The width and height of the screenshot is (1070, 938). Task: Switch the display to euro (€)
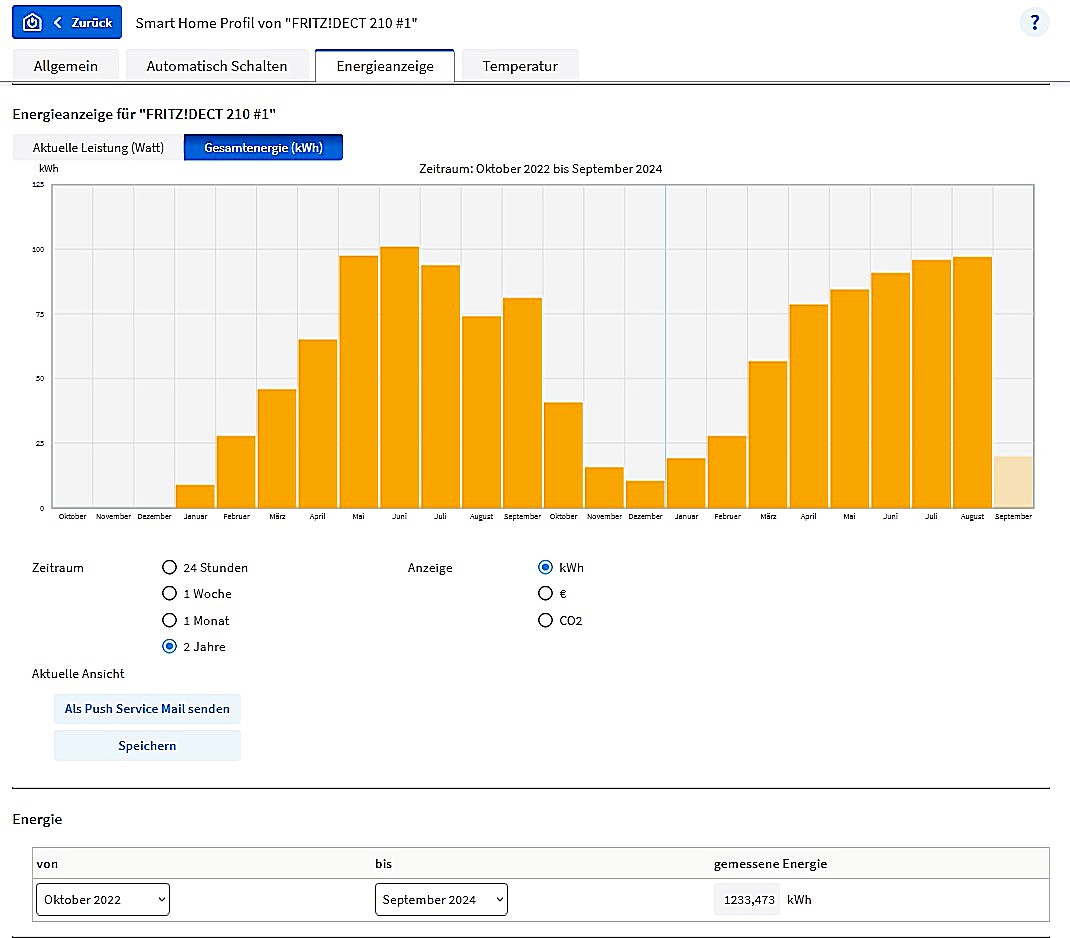545,593
